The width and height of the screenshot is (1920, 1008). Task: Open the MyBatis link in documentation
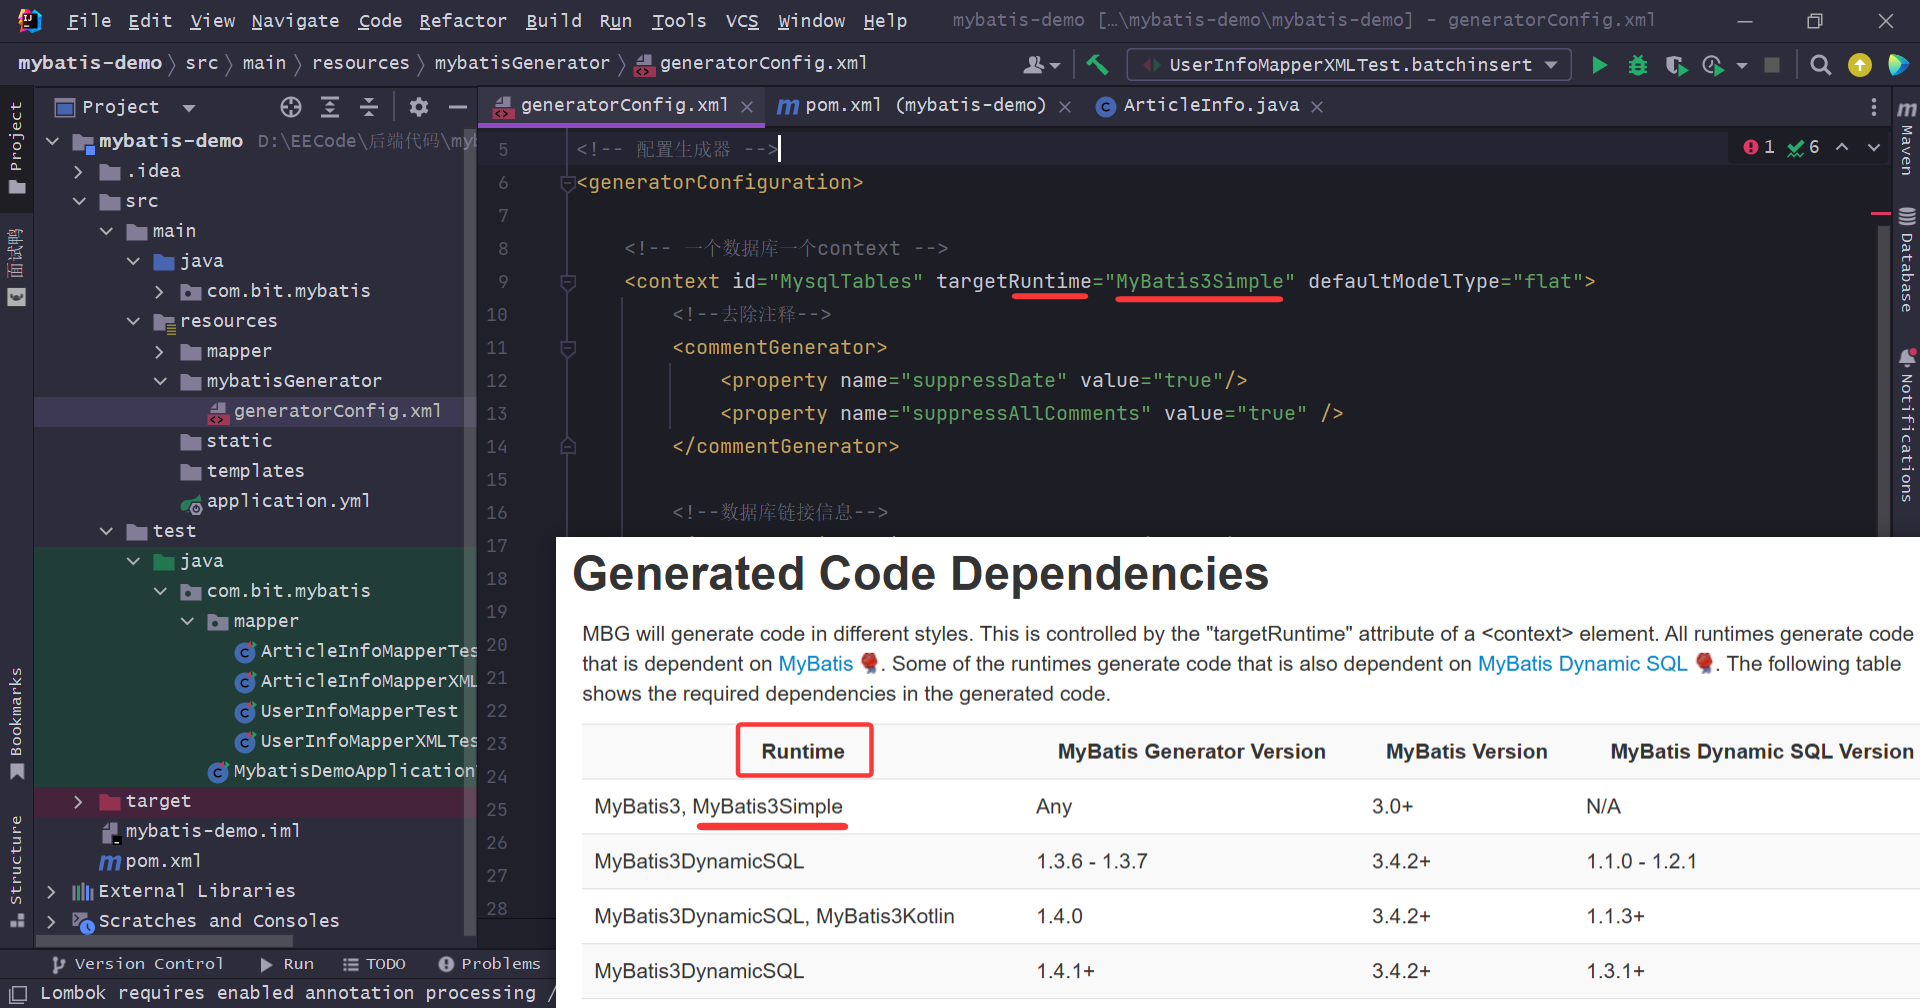tap(816, 664)
